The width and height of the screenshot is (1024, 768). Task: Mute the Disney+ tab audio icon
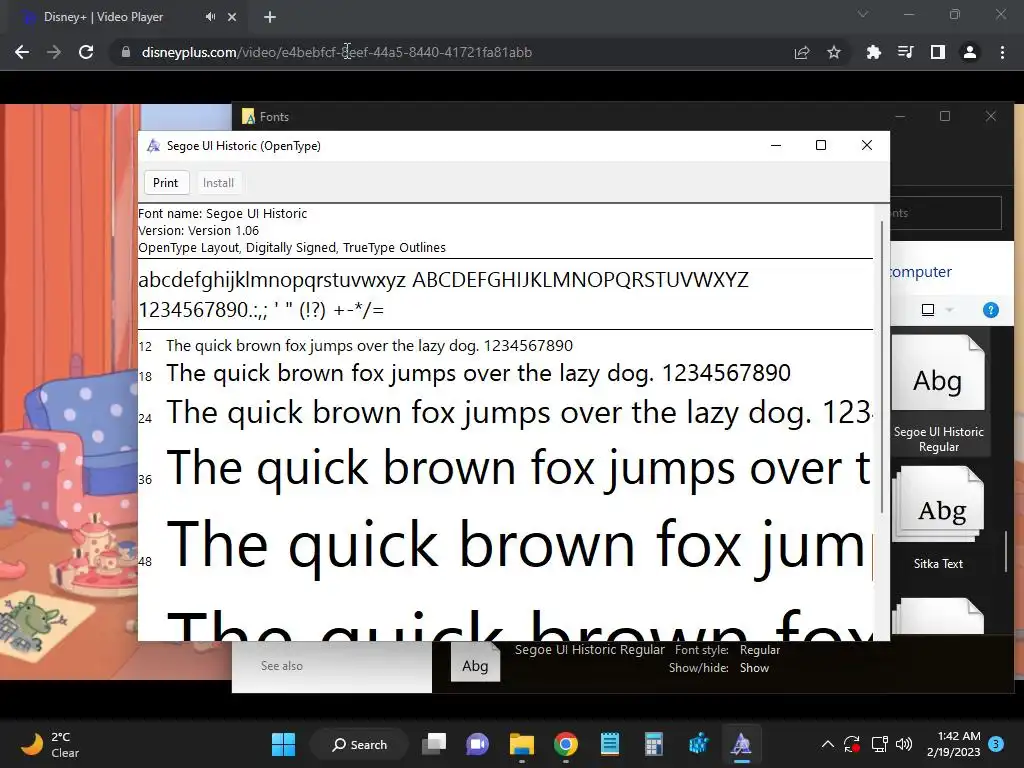[x=210, y=17]
